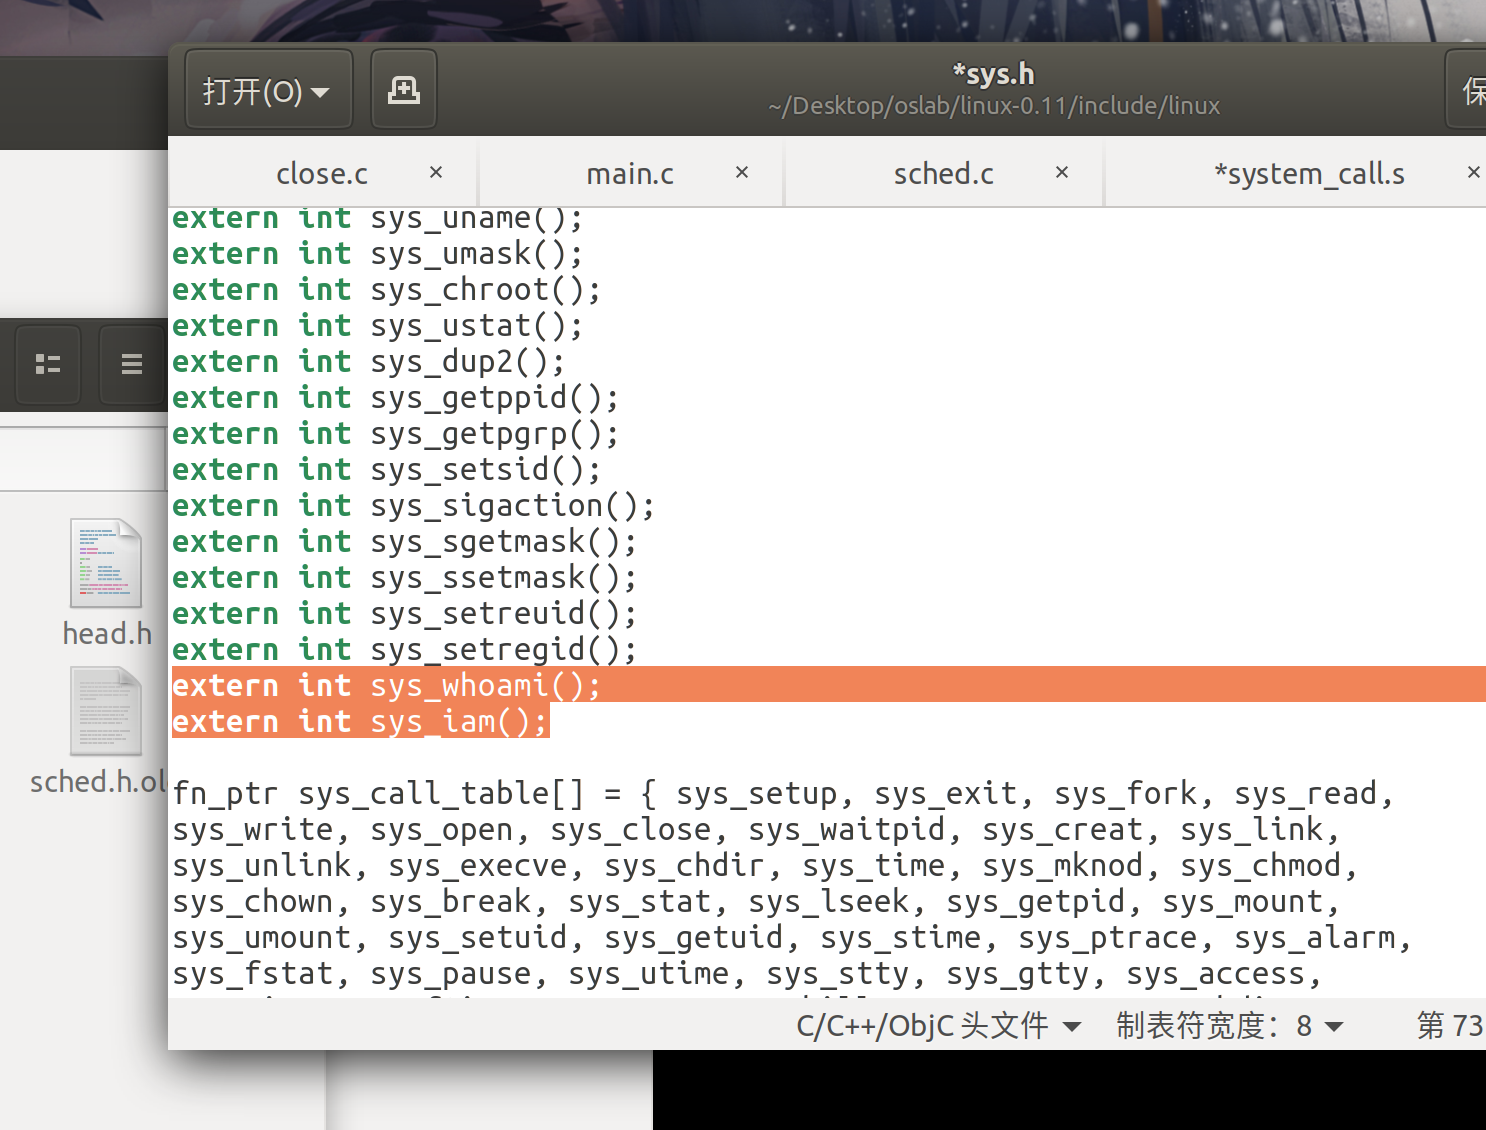The width and height of the screenshot is (1486, 1130).
Task: Close the sched.c tab
Action: click(1062, 172)
